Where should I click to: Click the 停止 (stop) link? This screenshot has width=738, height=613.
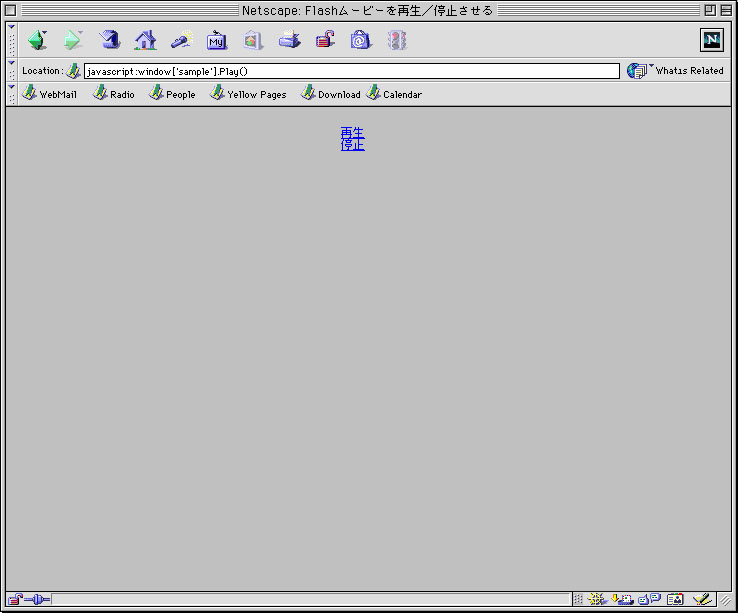pyautogui.click(x=353, y=145)
